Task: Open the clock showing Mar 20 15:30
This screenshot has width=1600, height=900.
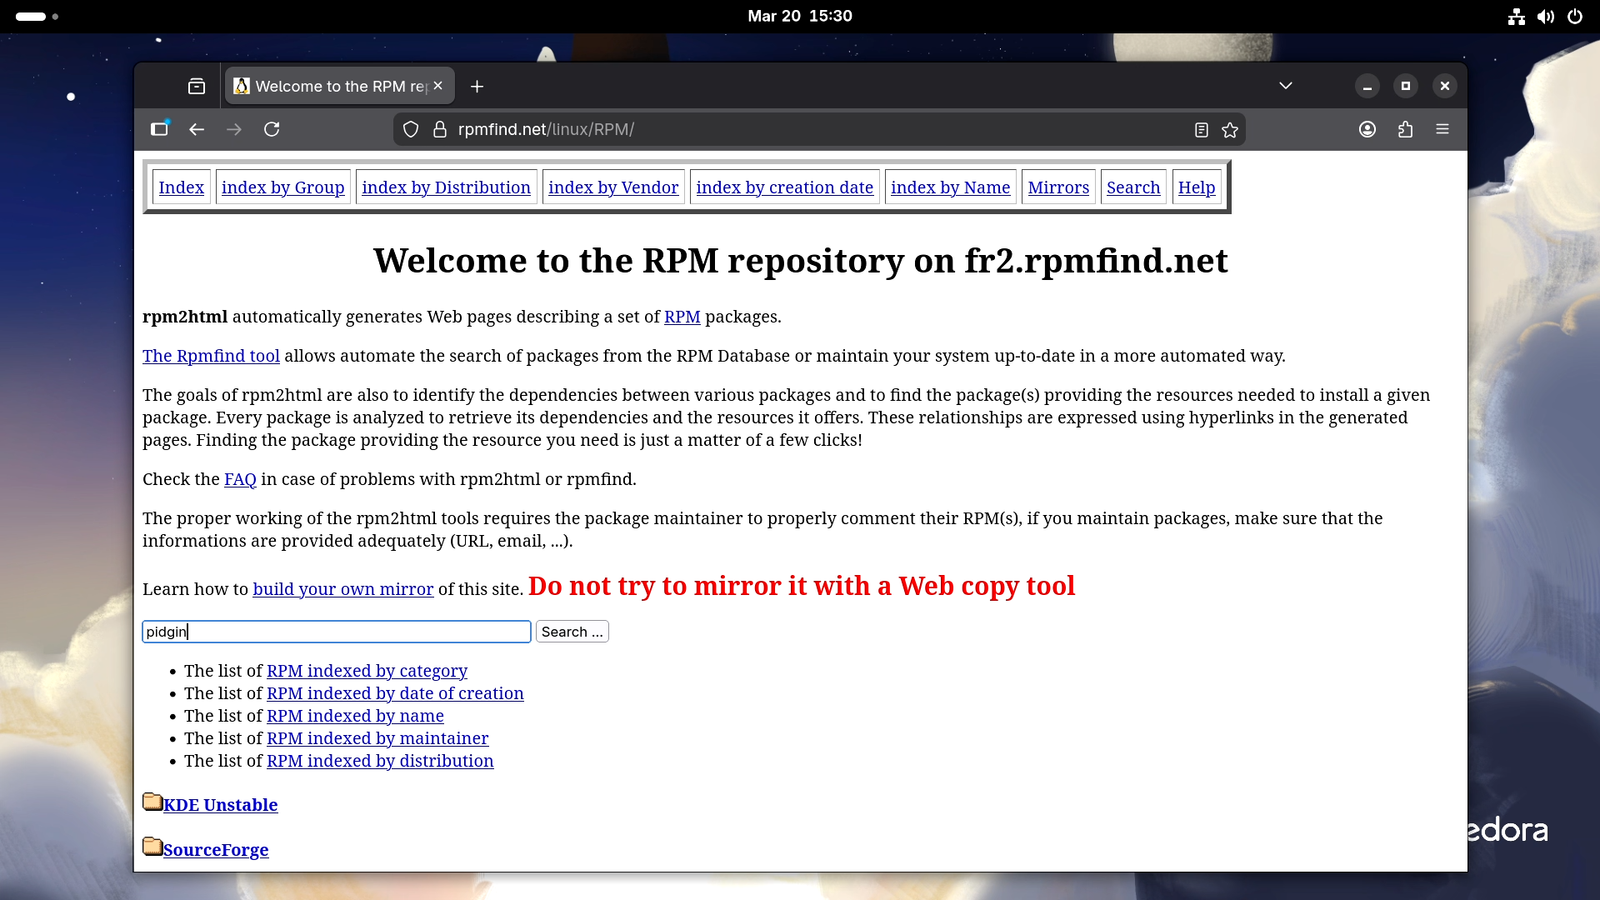Action: 800,16
